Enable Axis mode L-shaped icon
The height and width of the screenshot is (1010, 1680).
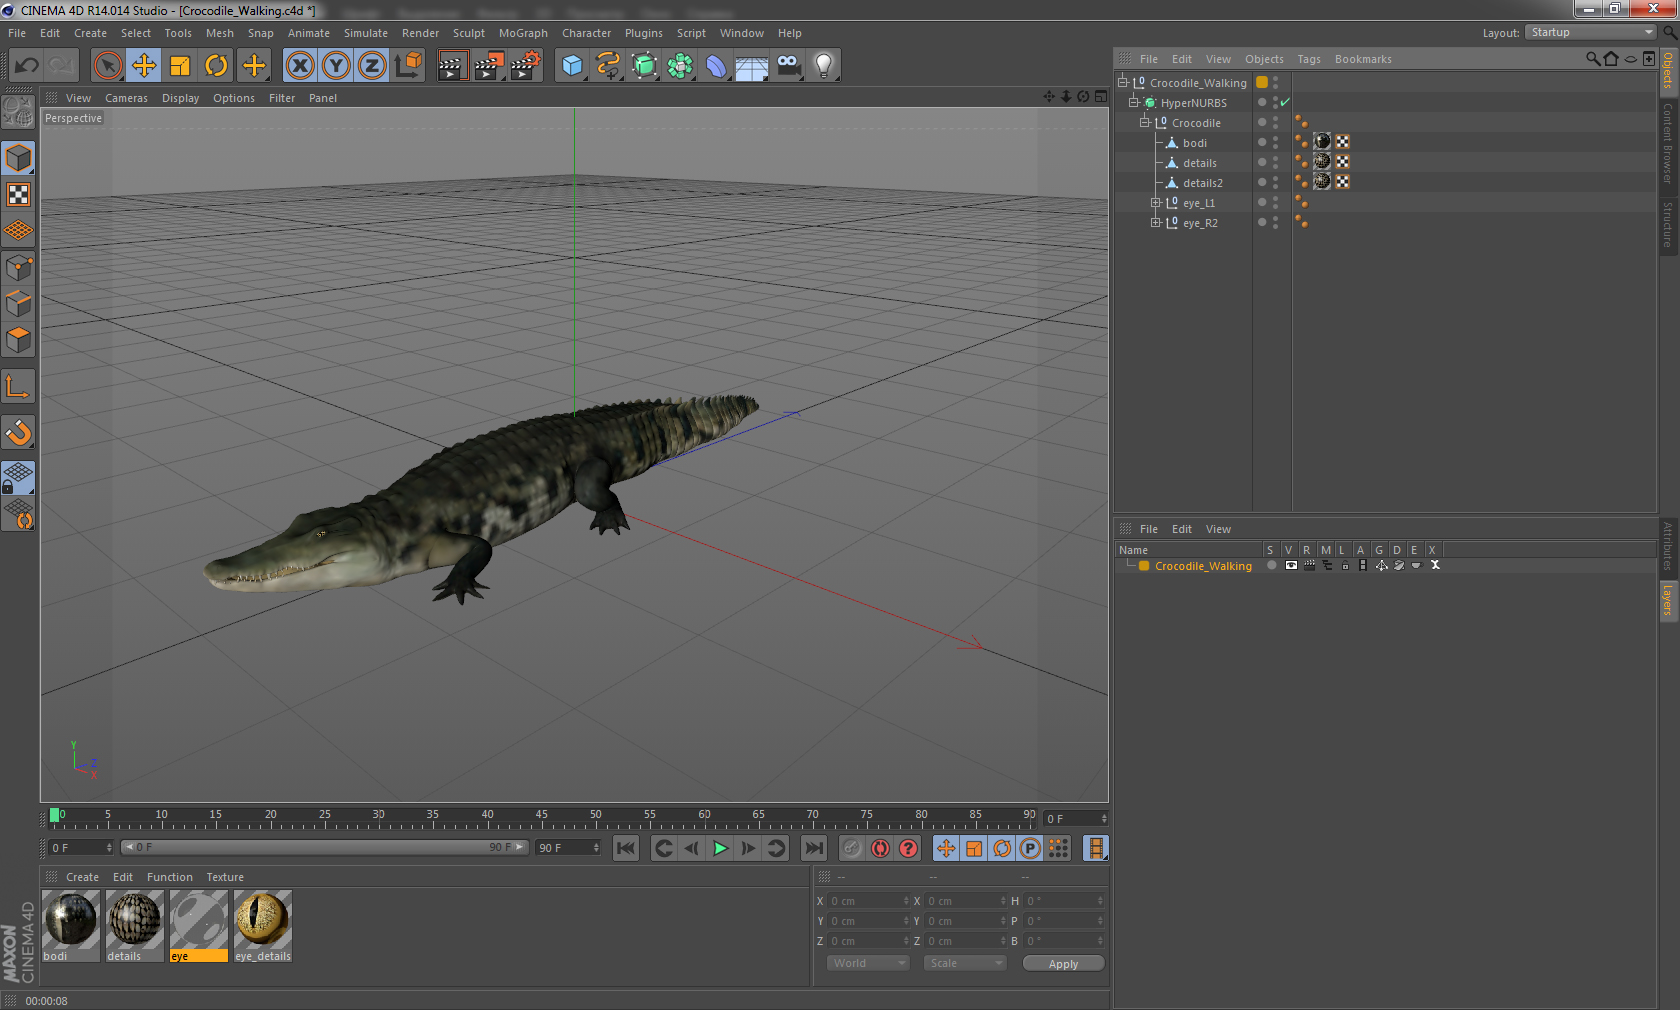coord(18,386)
